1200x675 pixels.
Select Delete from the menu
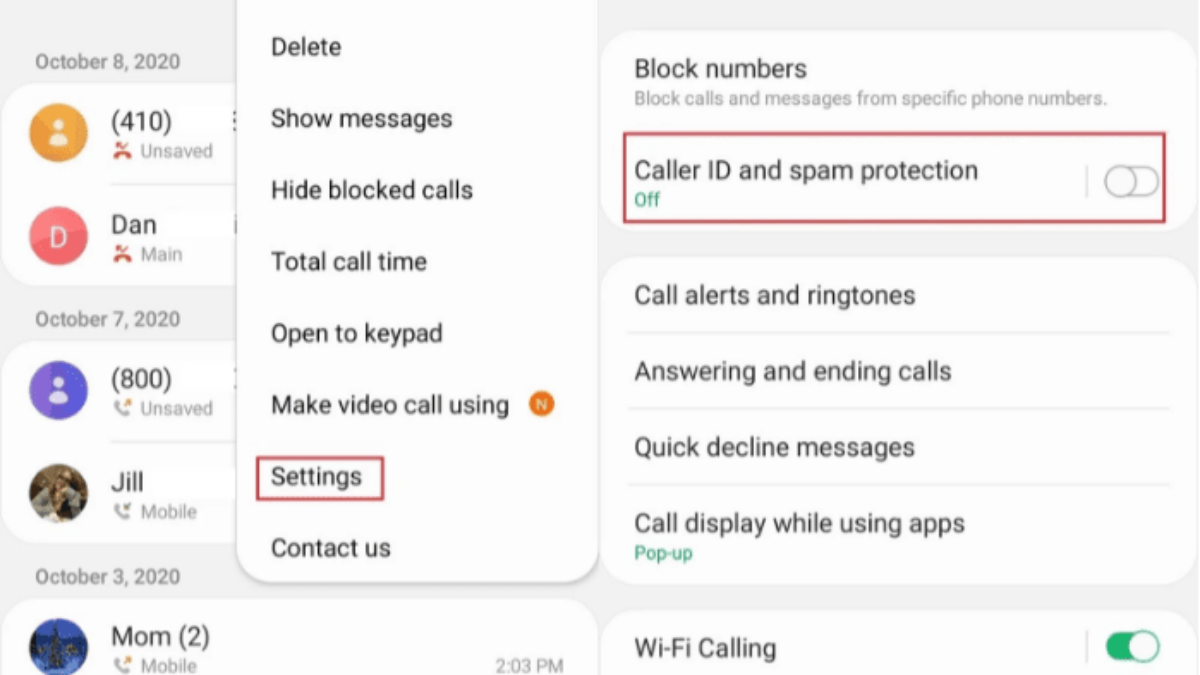tap(306, 47)
